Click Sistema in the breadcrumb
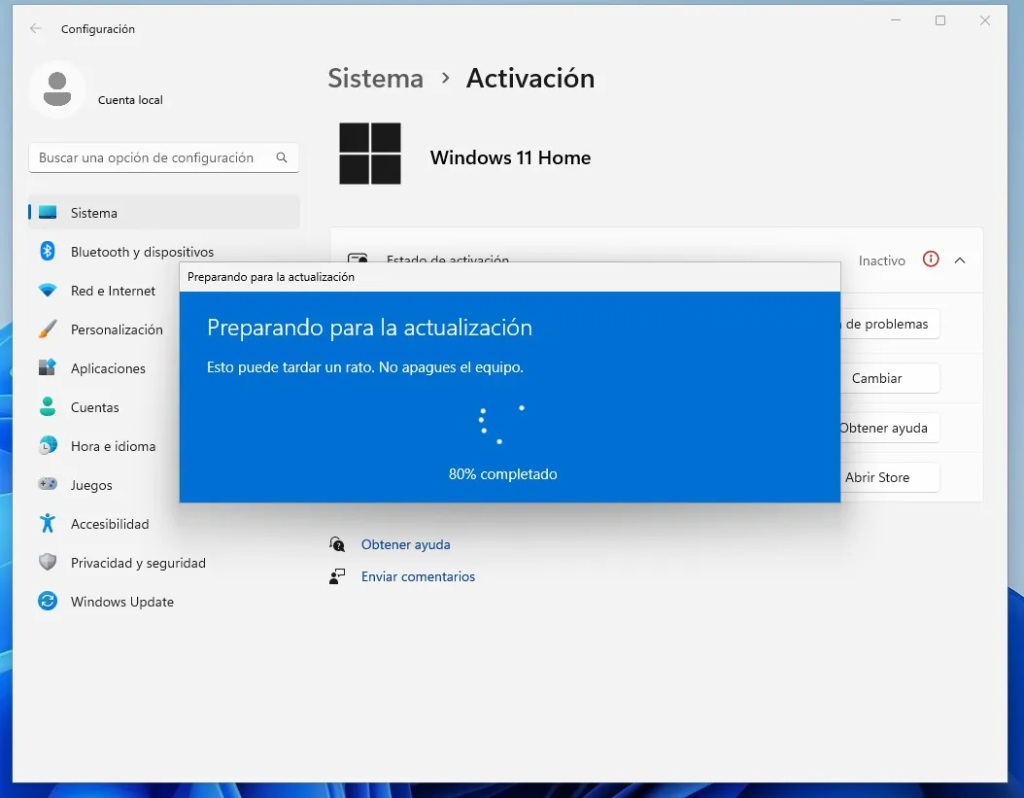The width and height of the screenshot is (1024, 798). pyautogui.click(x=376, y=78)
